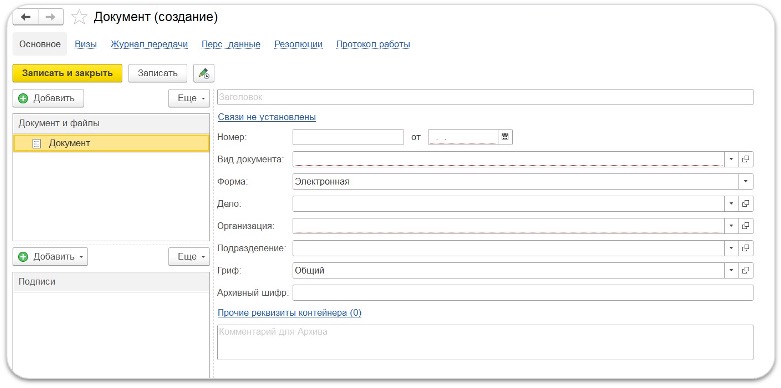Screen dimensions: 781x388
Task: Click the Общий value in Гриф field
Action: pyautogui.click(x=309, y=270)
